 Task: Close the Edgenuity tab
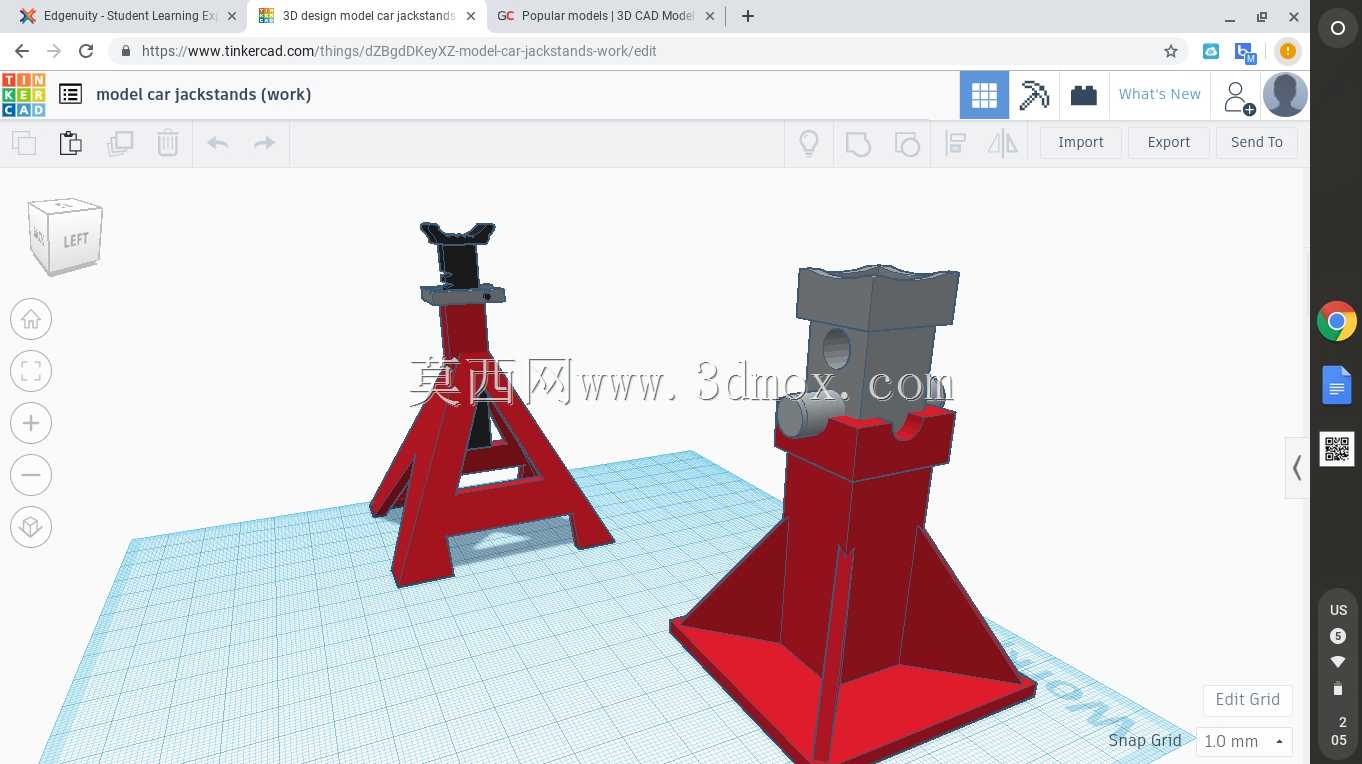(x=232, y=16)
